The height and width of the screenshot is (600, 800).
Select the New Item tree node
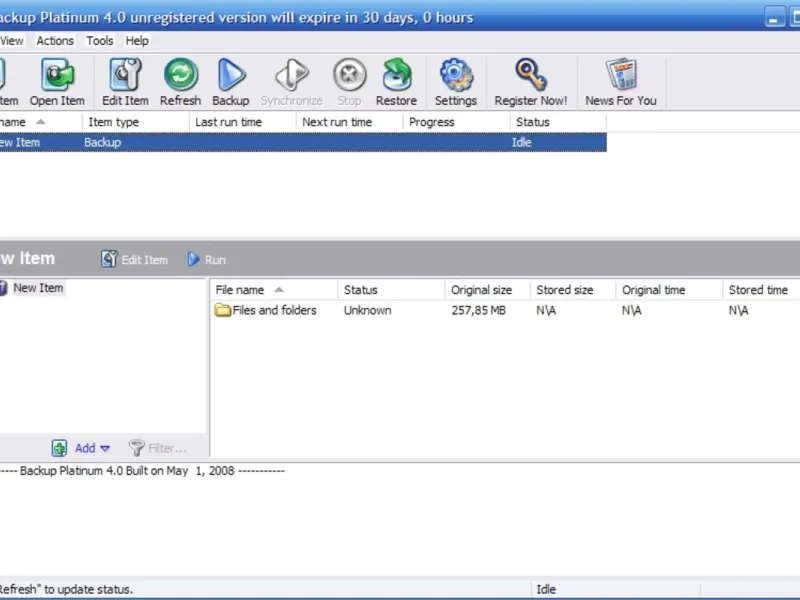click(38, 288)
